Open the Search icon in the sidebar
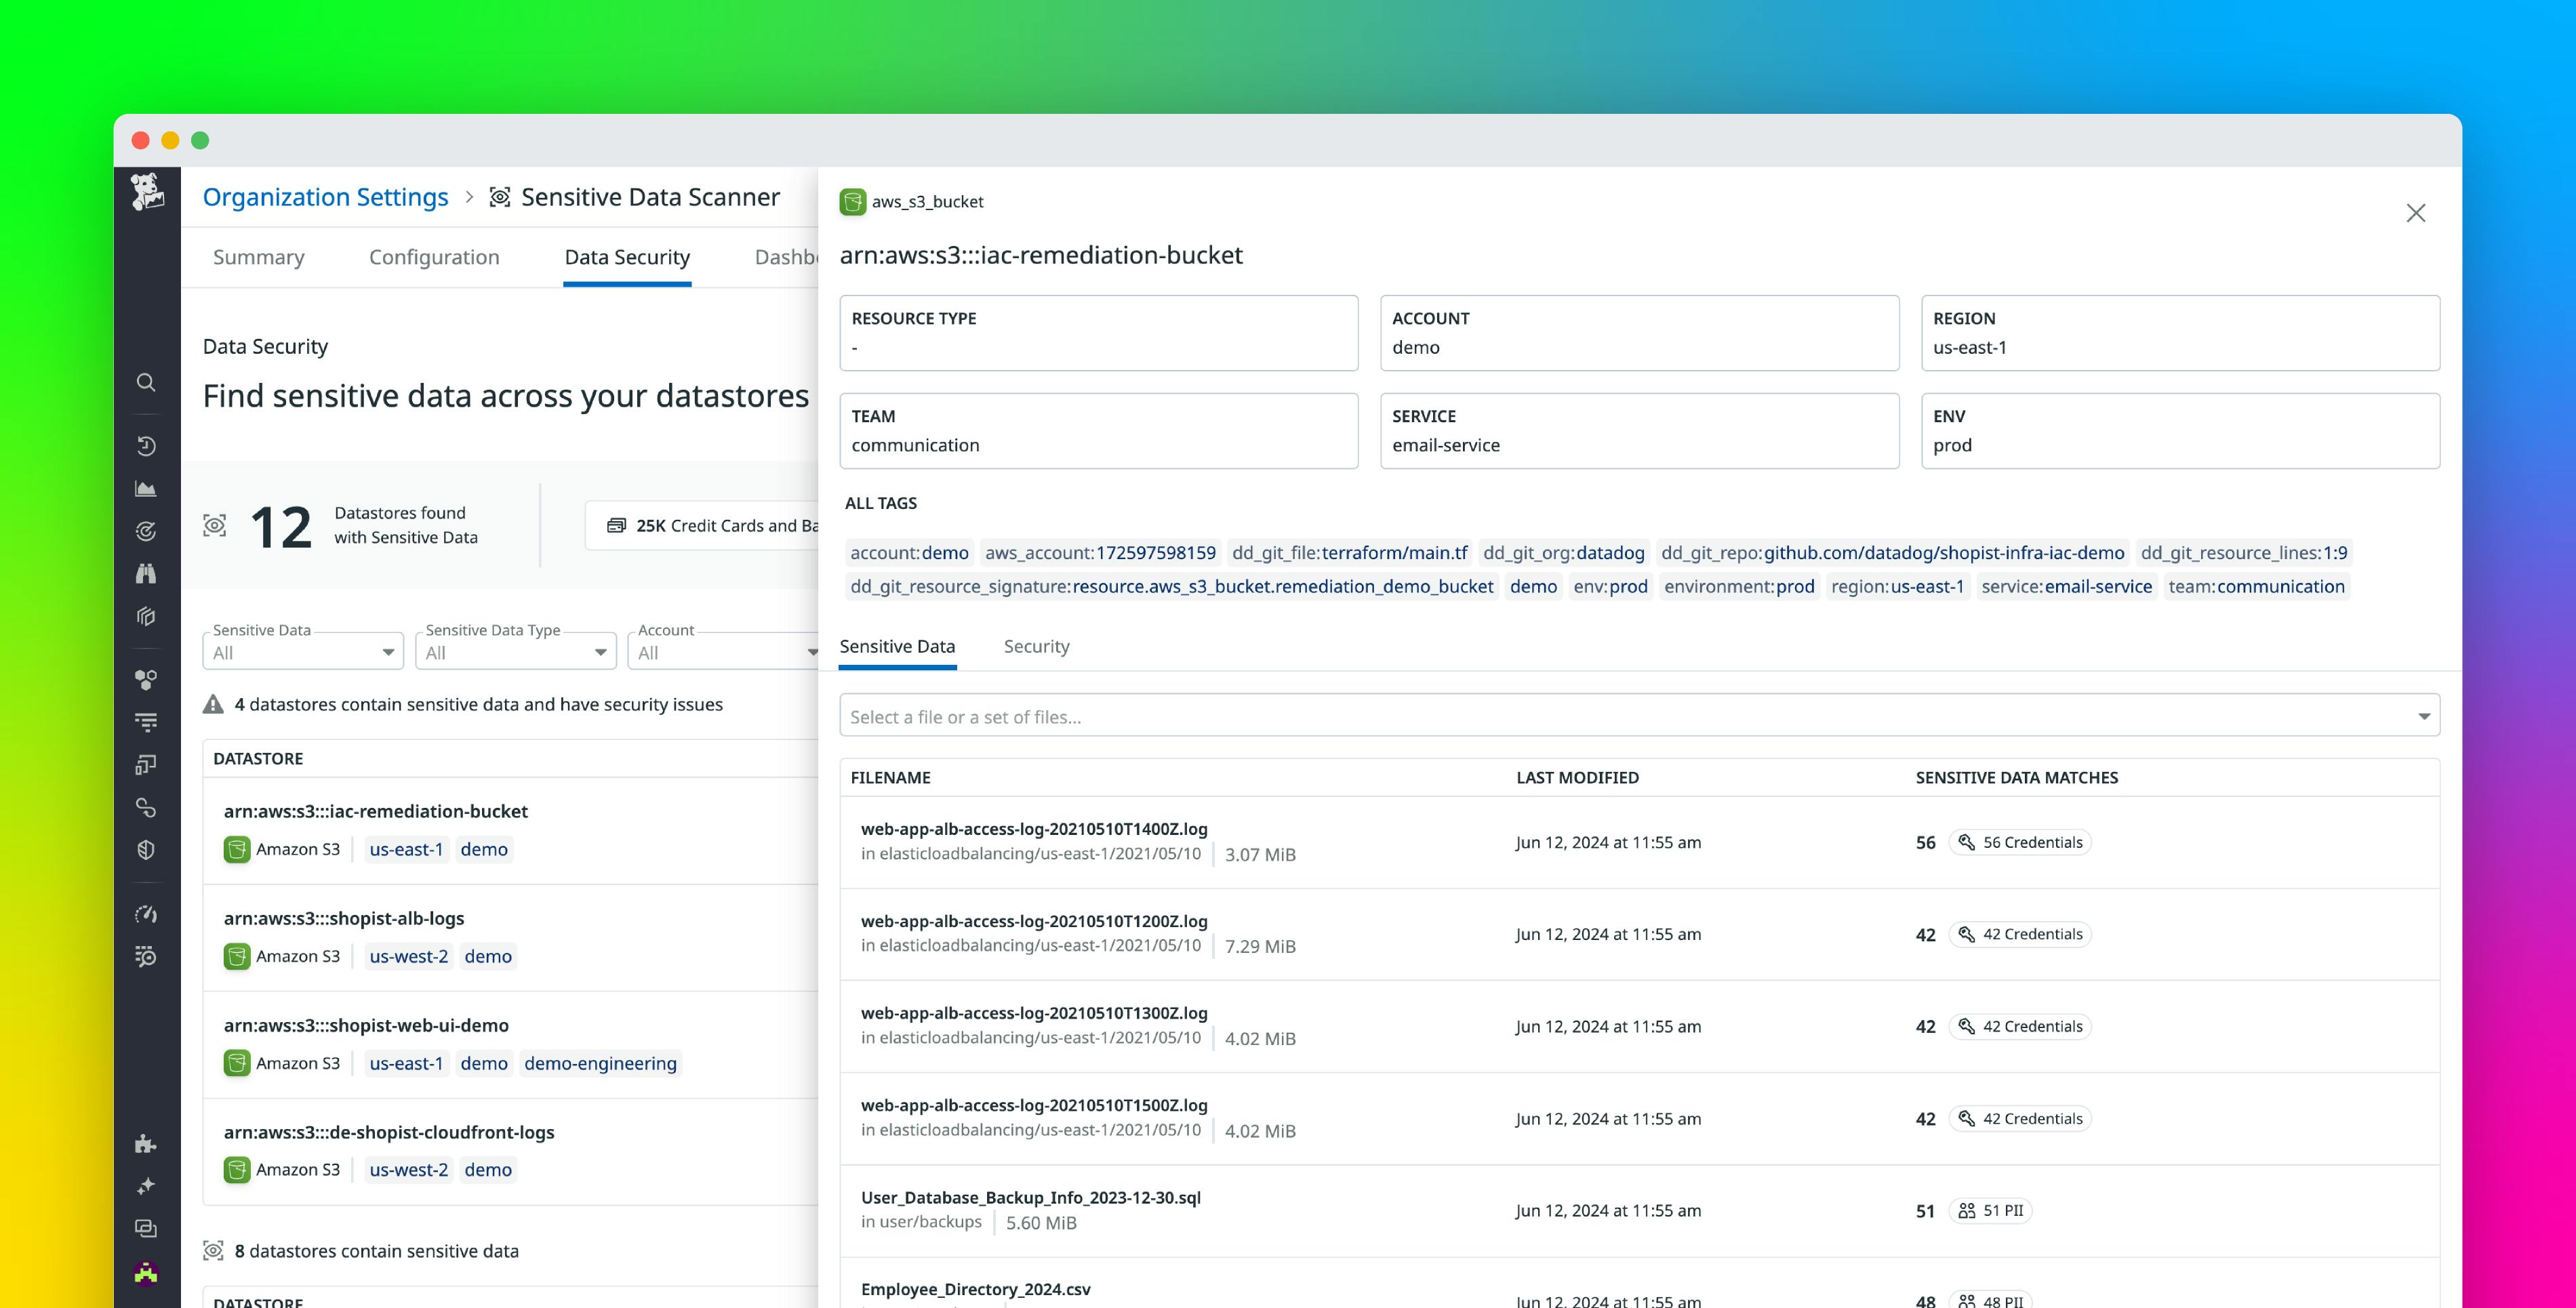Screen dimensions: 2576x1308 click(x=146, y=383)
